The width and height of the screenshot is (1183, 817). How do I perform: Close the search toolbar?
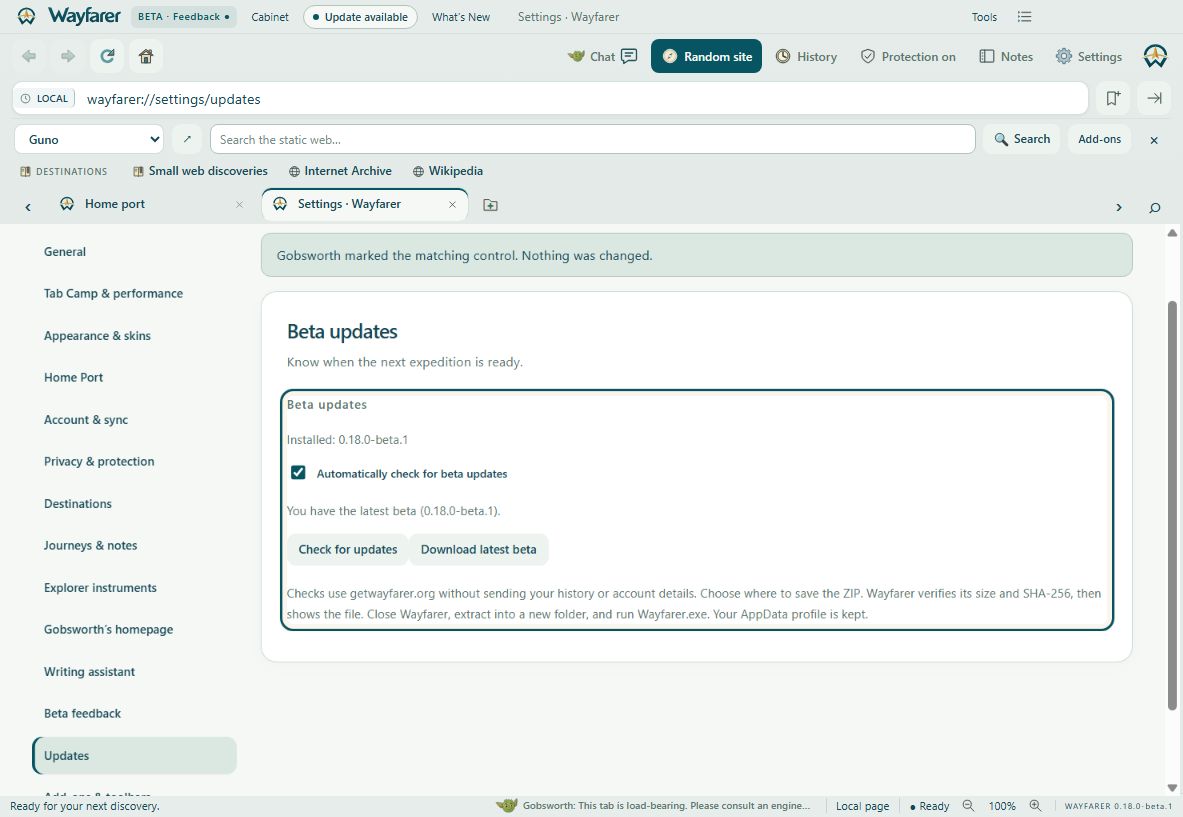click(x=1154, y=140)
